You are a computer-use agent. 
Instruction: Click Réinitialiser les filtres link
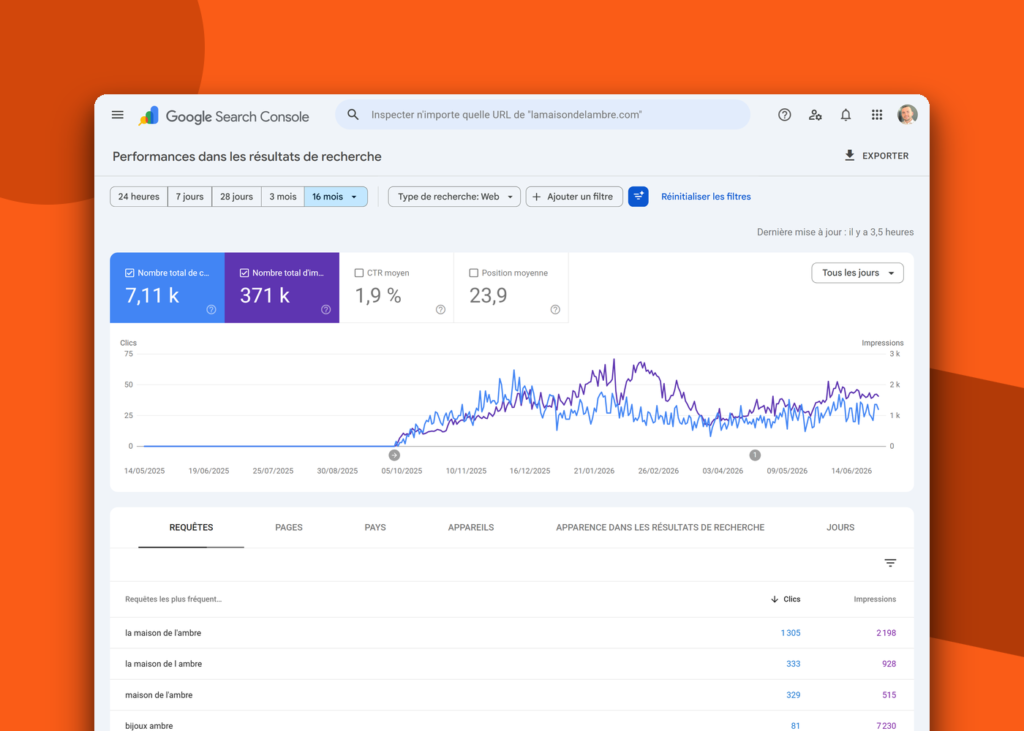coord(706,197)
